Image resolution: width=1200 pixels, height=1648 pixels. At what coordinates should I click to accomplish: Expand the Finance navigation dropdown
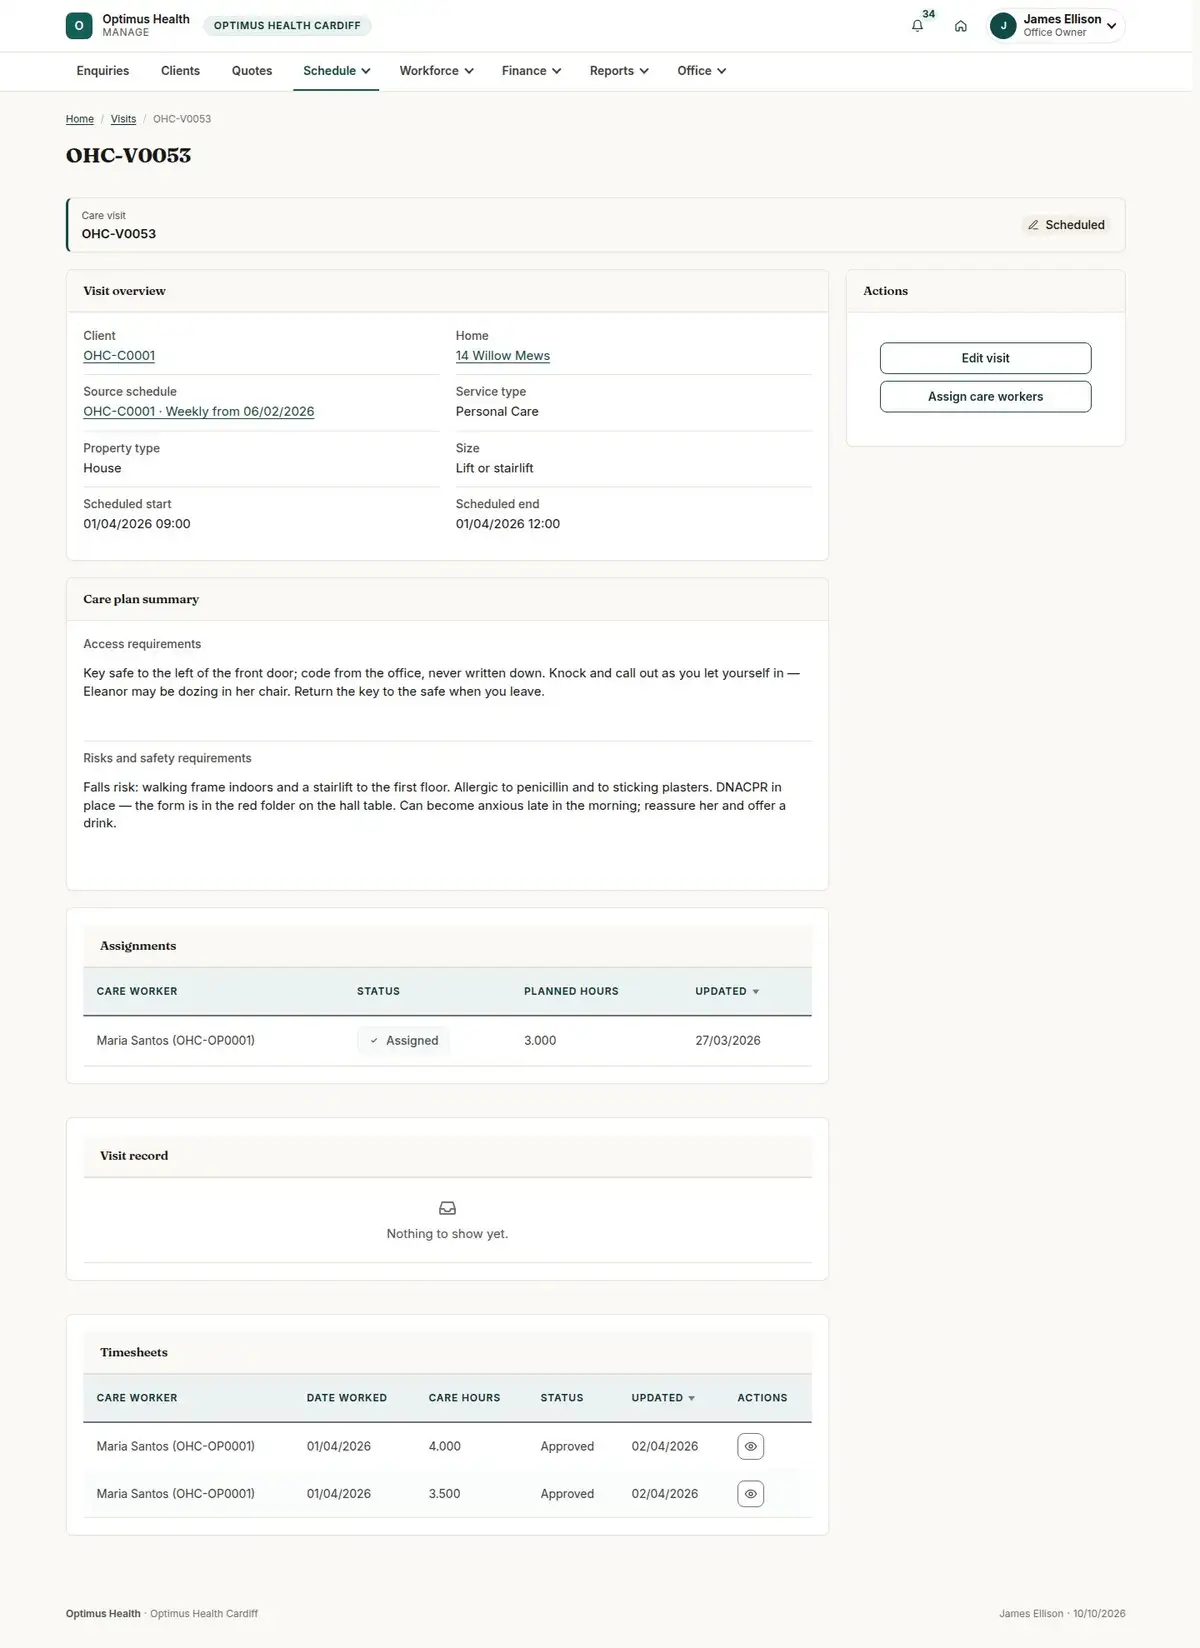[531, 71]
